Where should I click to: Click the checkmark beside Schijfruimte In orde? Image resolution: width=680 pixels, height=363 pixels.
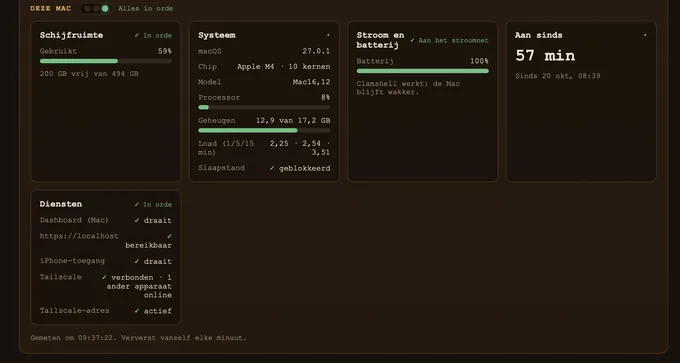click(137, 36)
